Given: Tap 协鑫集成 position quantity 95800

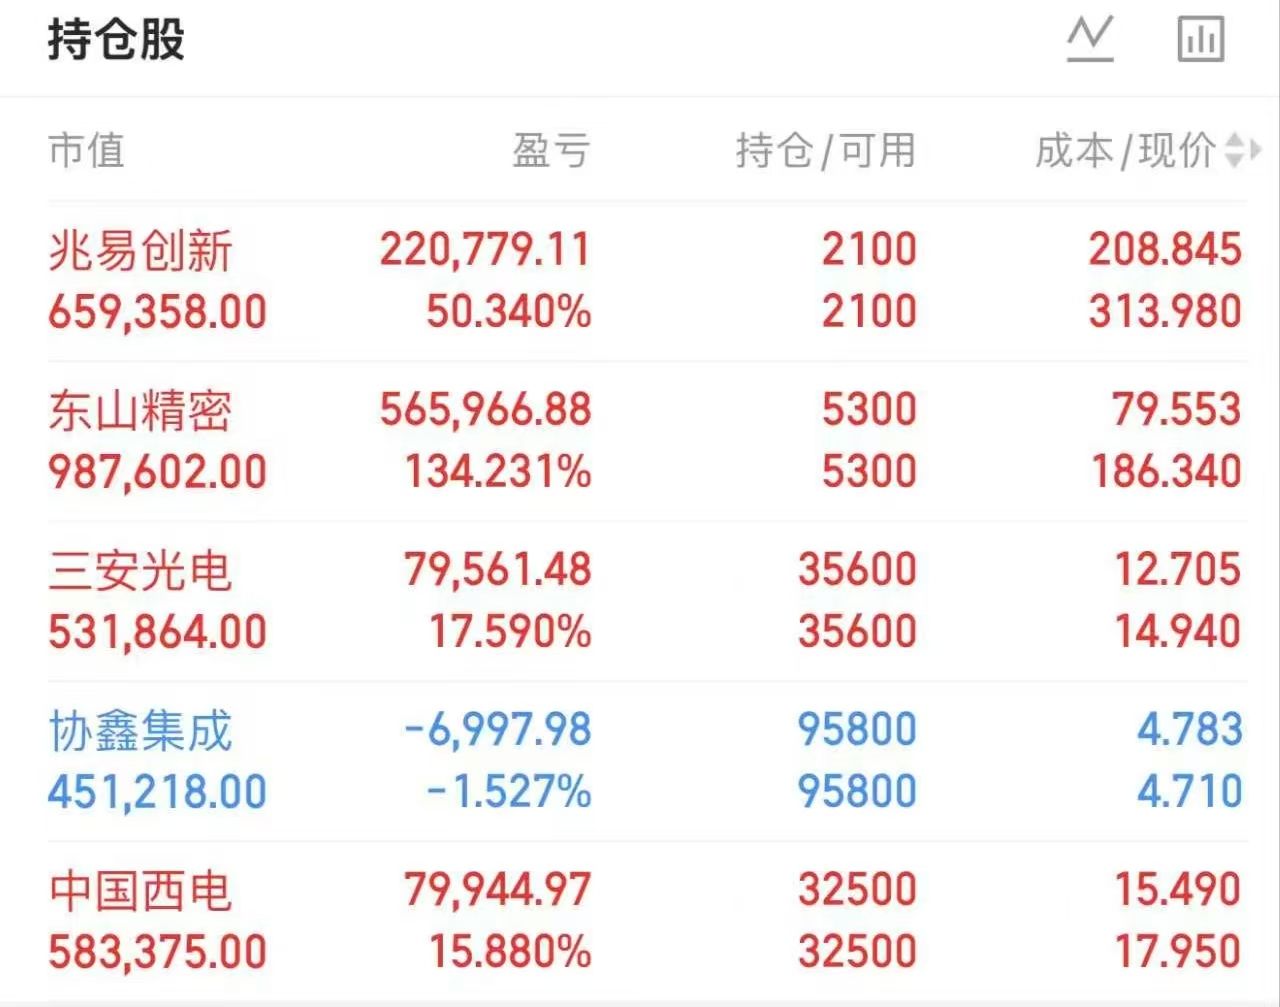Looking at the screenshot, I should tap(857, 730).
